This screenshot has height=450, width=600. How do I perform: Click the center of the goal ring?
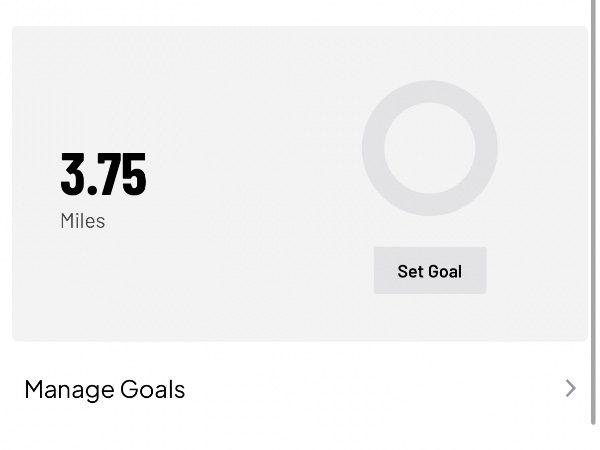pyautogui.click(x=430, y=148)
